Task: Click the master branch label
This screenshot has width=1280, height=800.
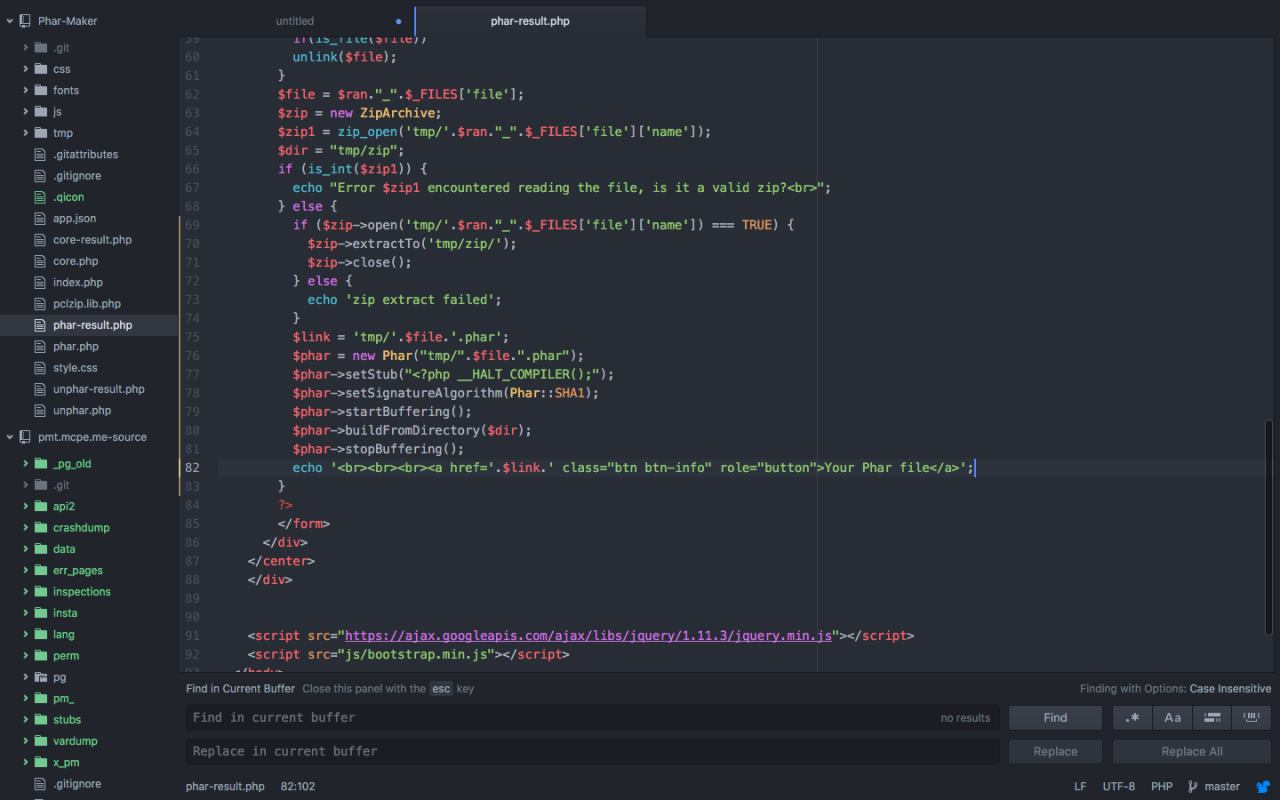Action: click(1222, 787)
